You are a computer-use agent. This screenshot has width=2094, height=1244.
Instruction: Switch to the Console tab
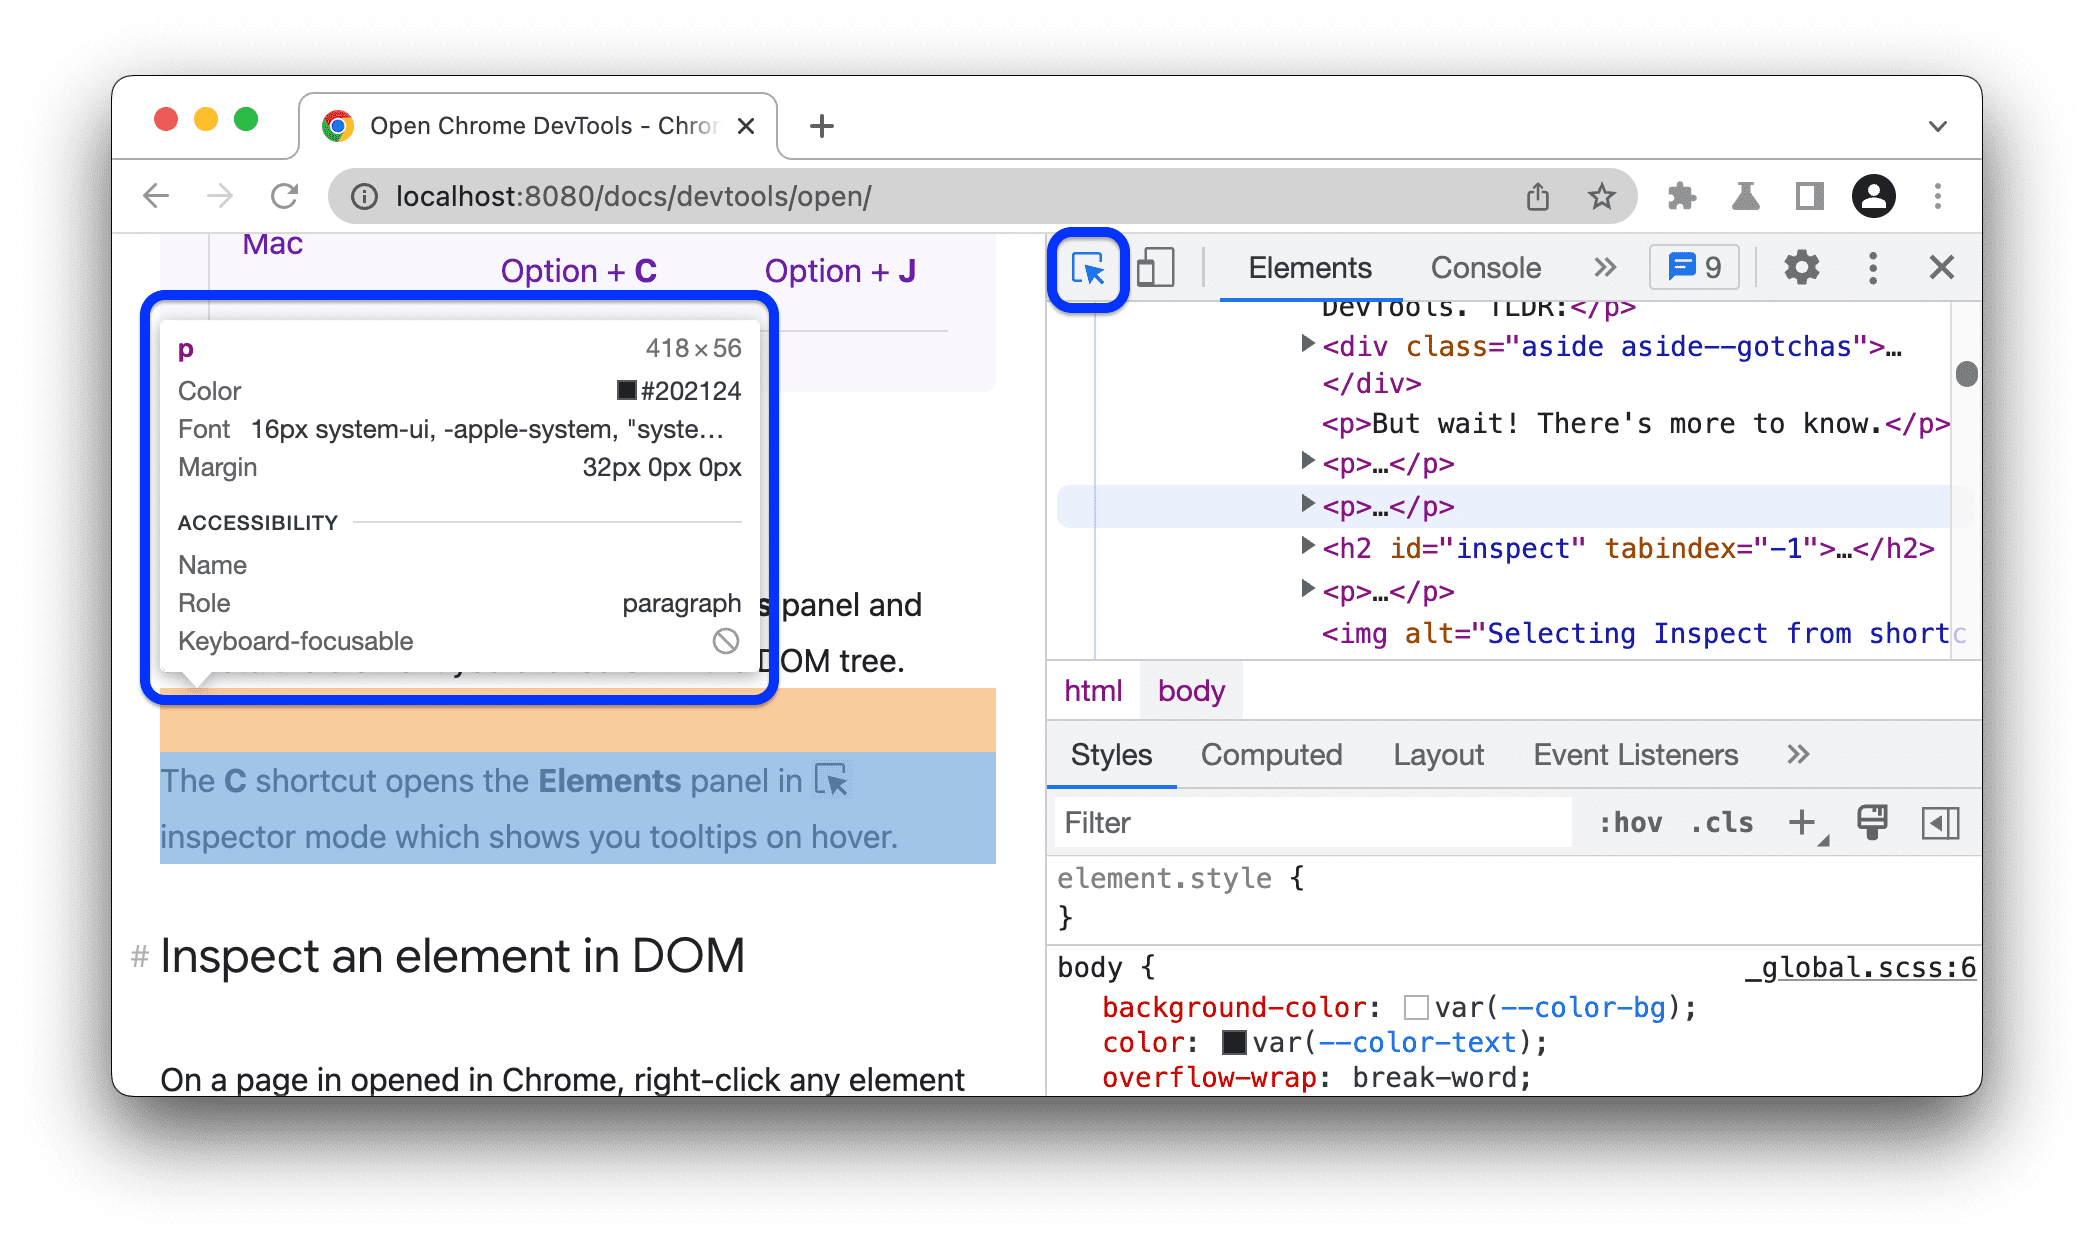click(1484, 267)
